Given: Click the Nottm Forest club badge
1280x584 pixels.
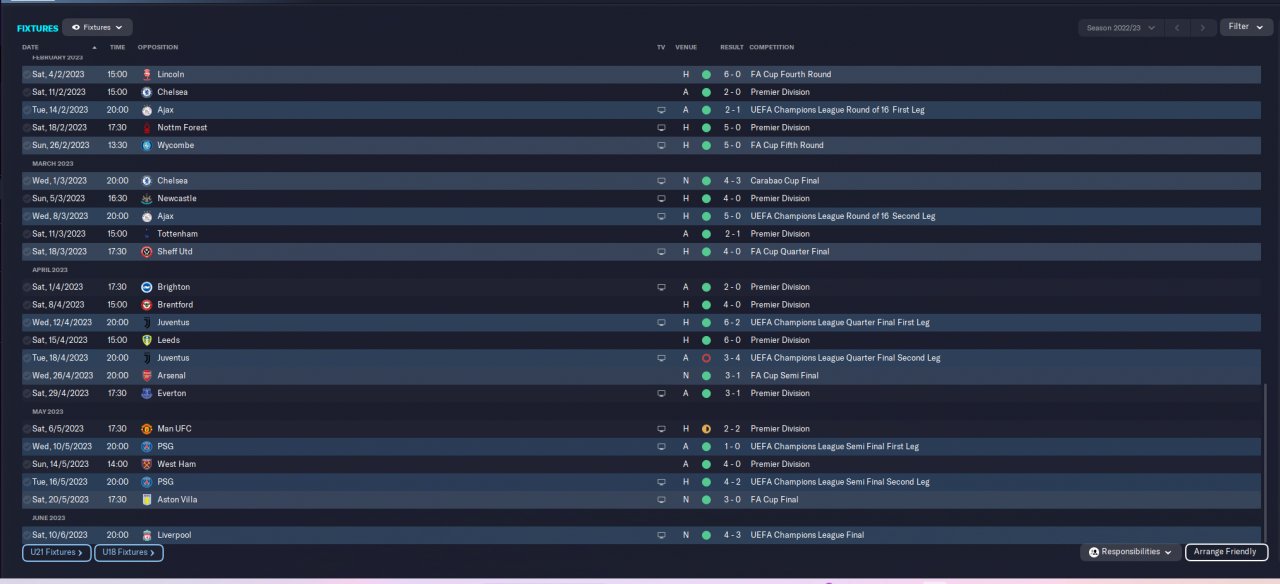Looking at the screenshot, I should 146,128.
